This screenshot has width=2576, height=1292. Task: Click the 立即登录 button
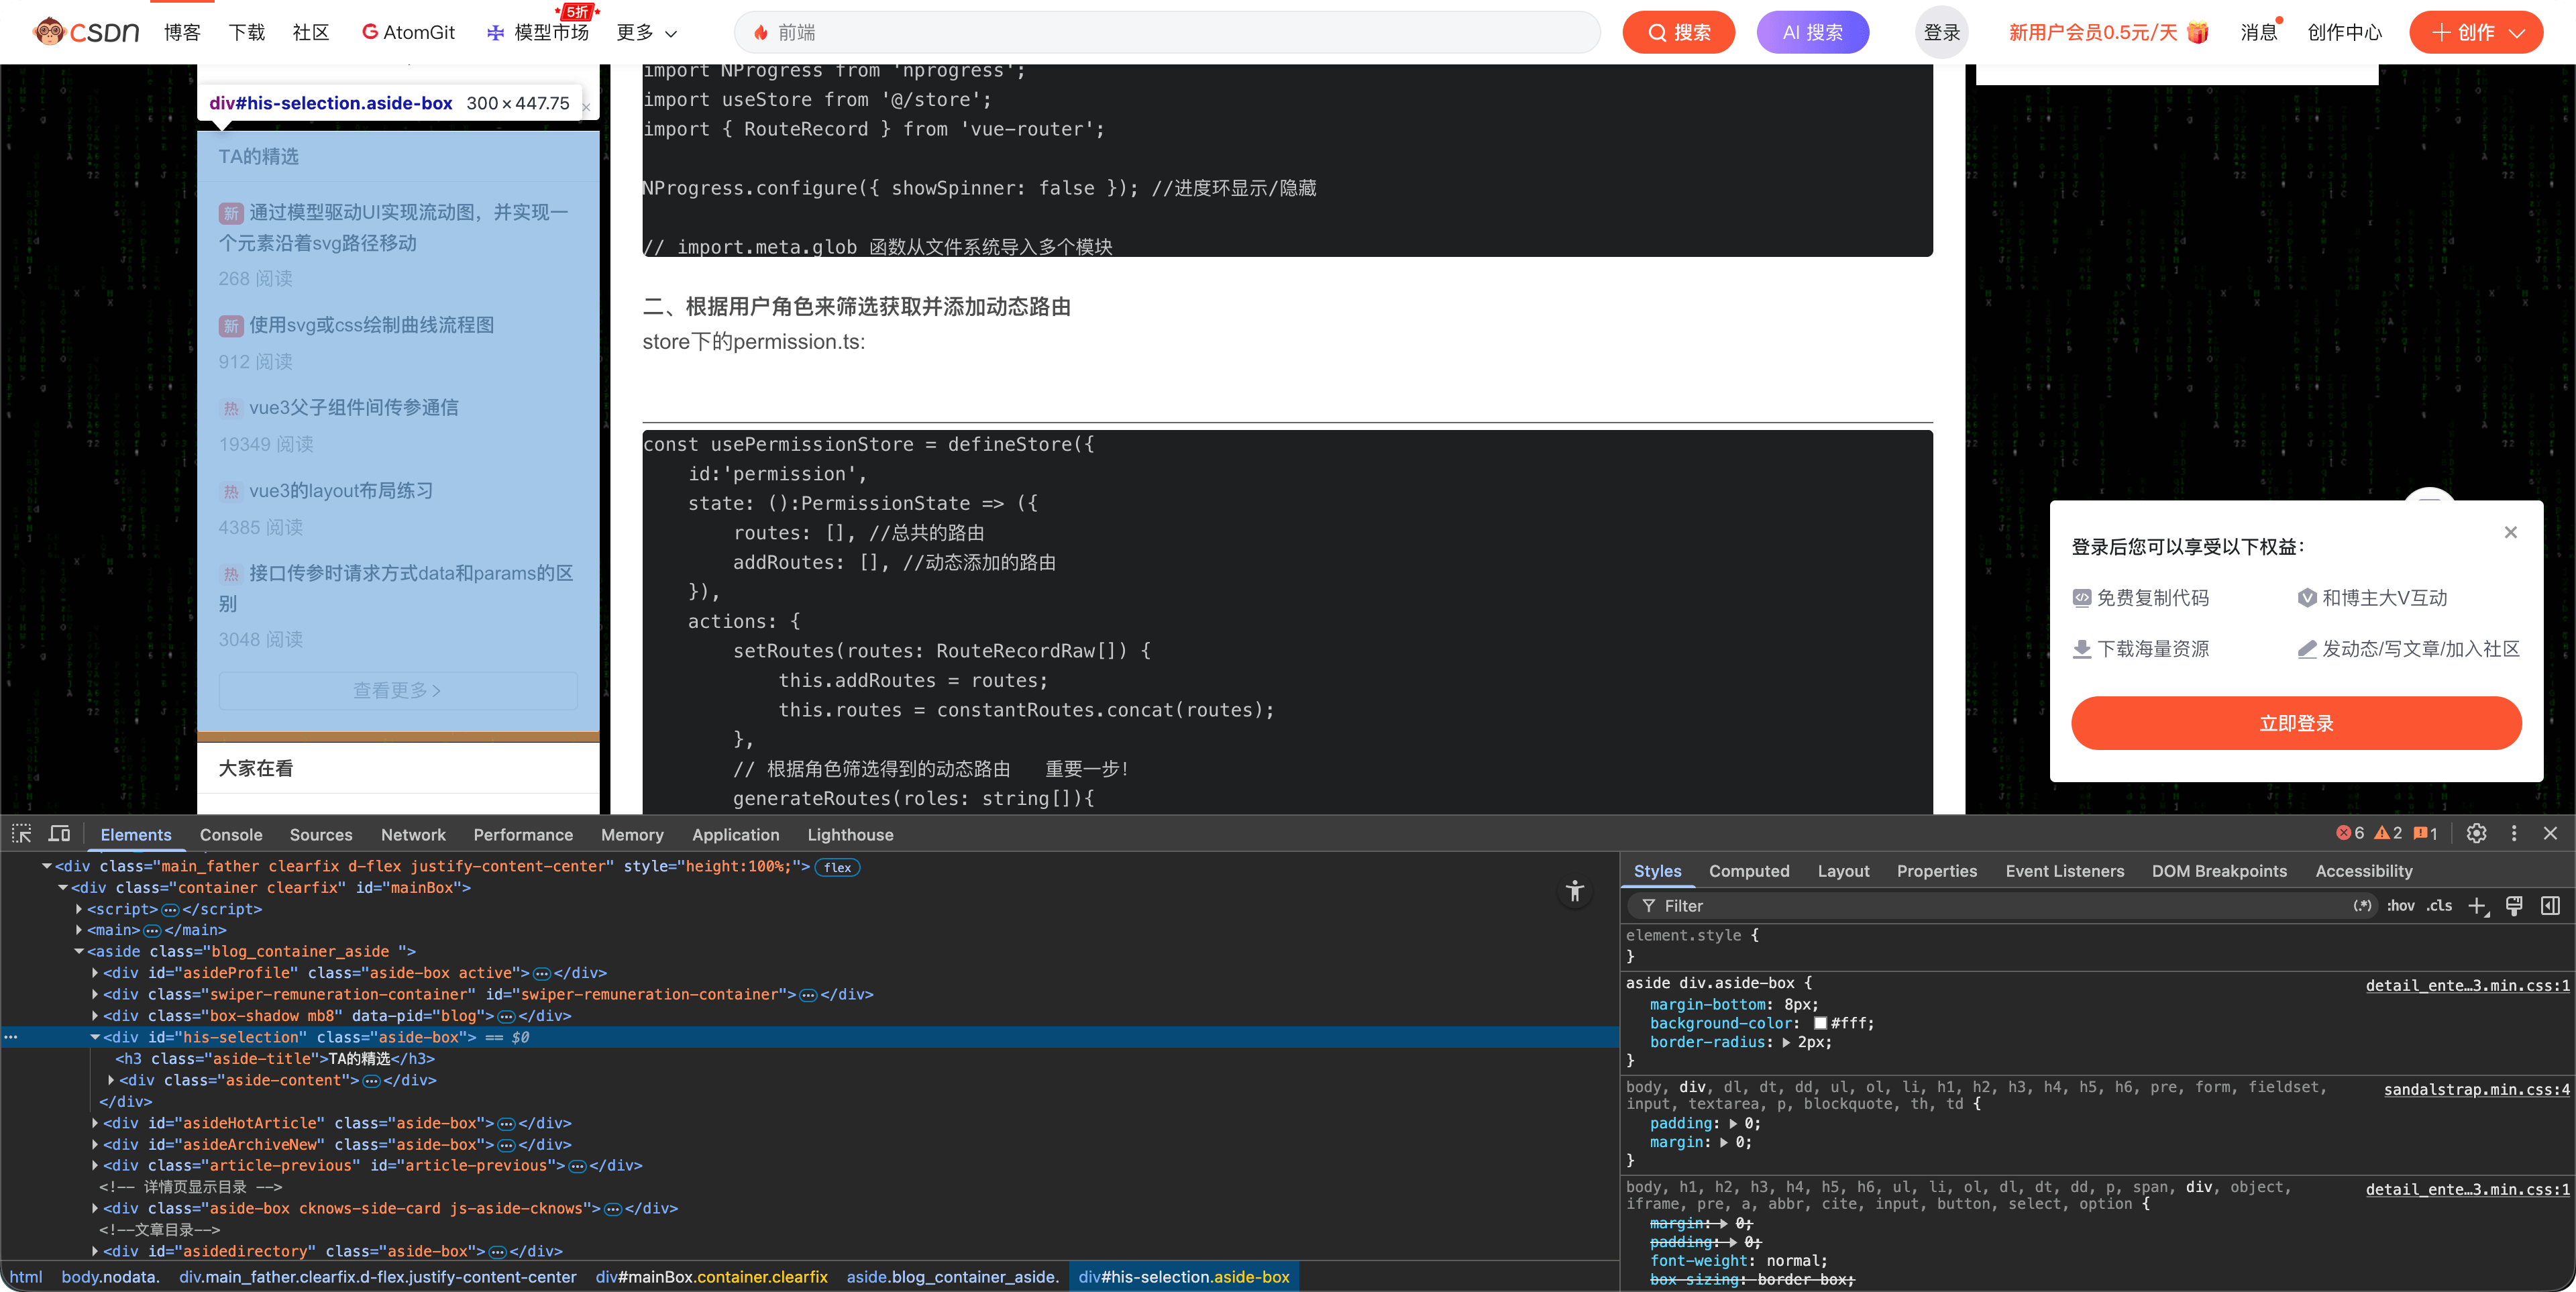coord(2296,723)
